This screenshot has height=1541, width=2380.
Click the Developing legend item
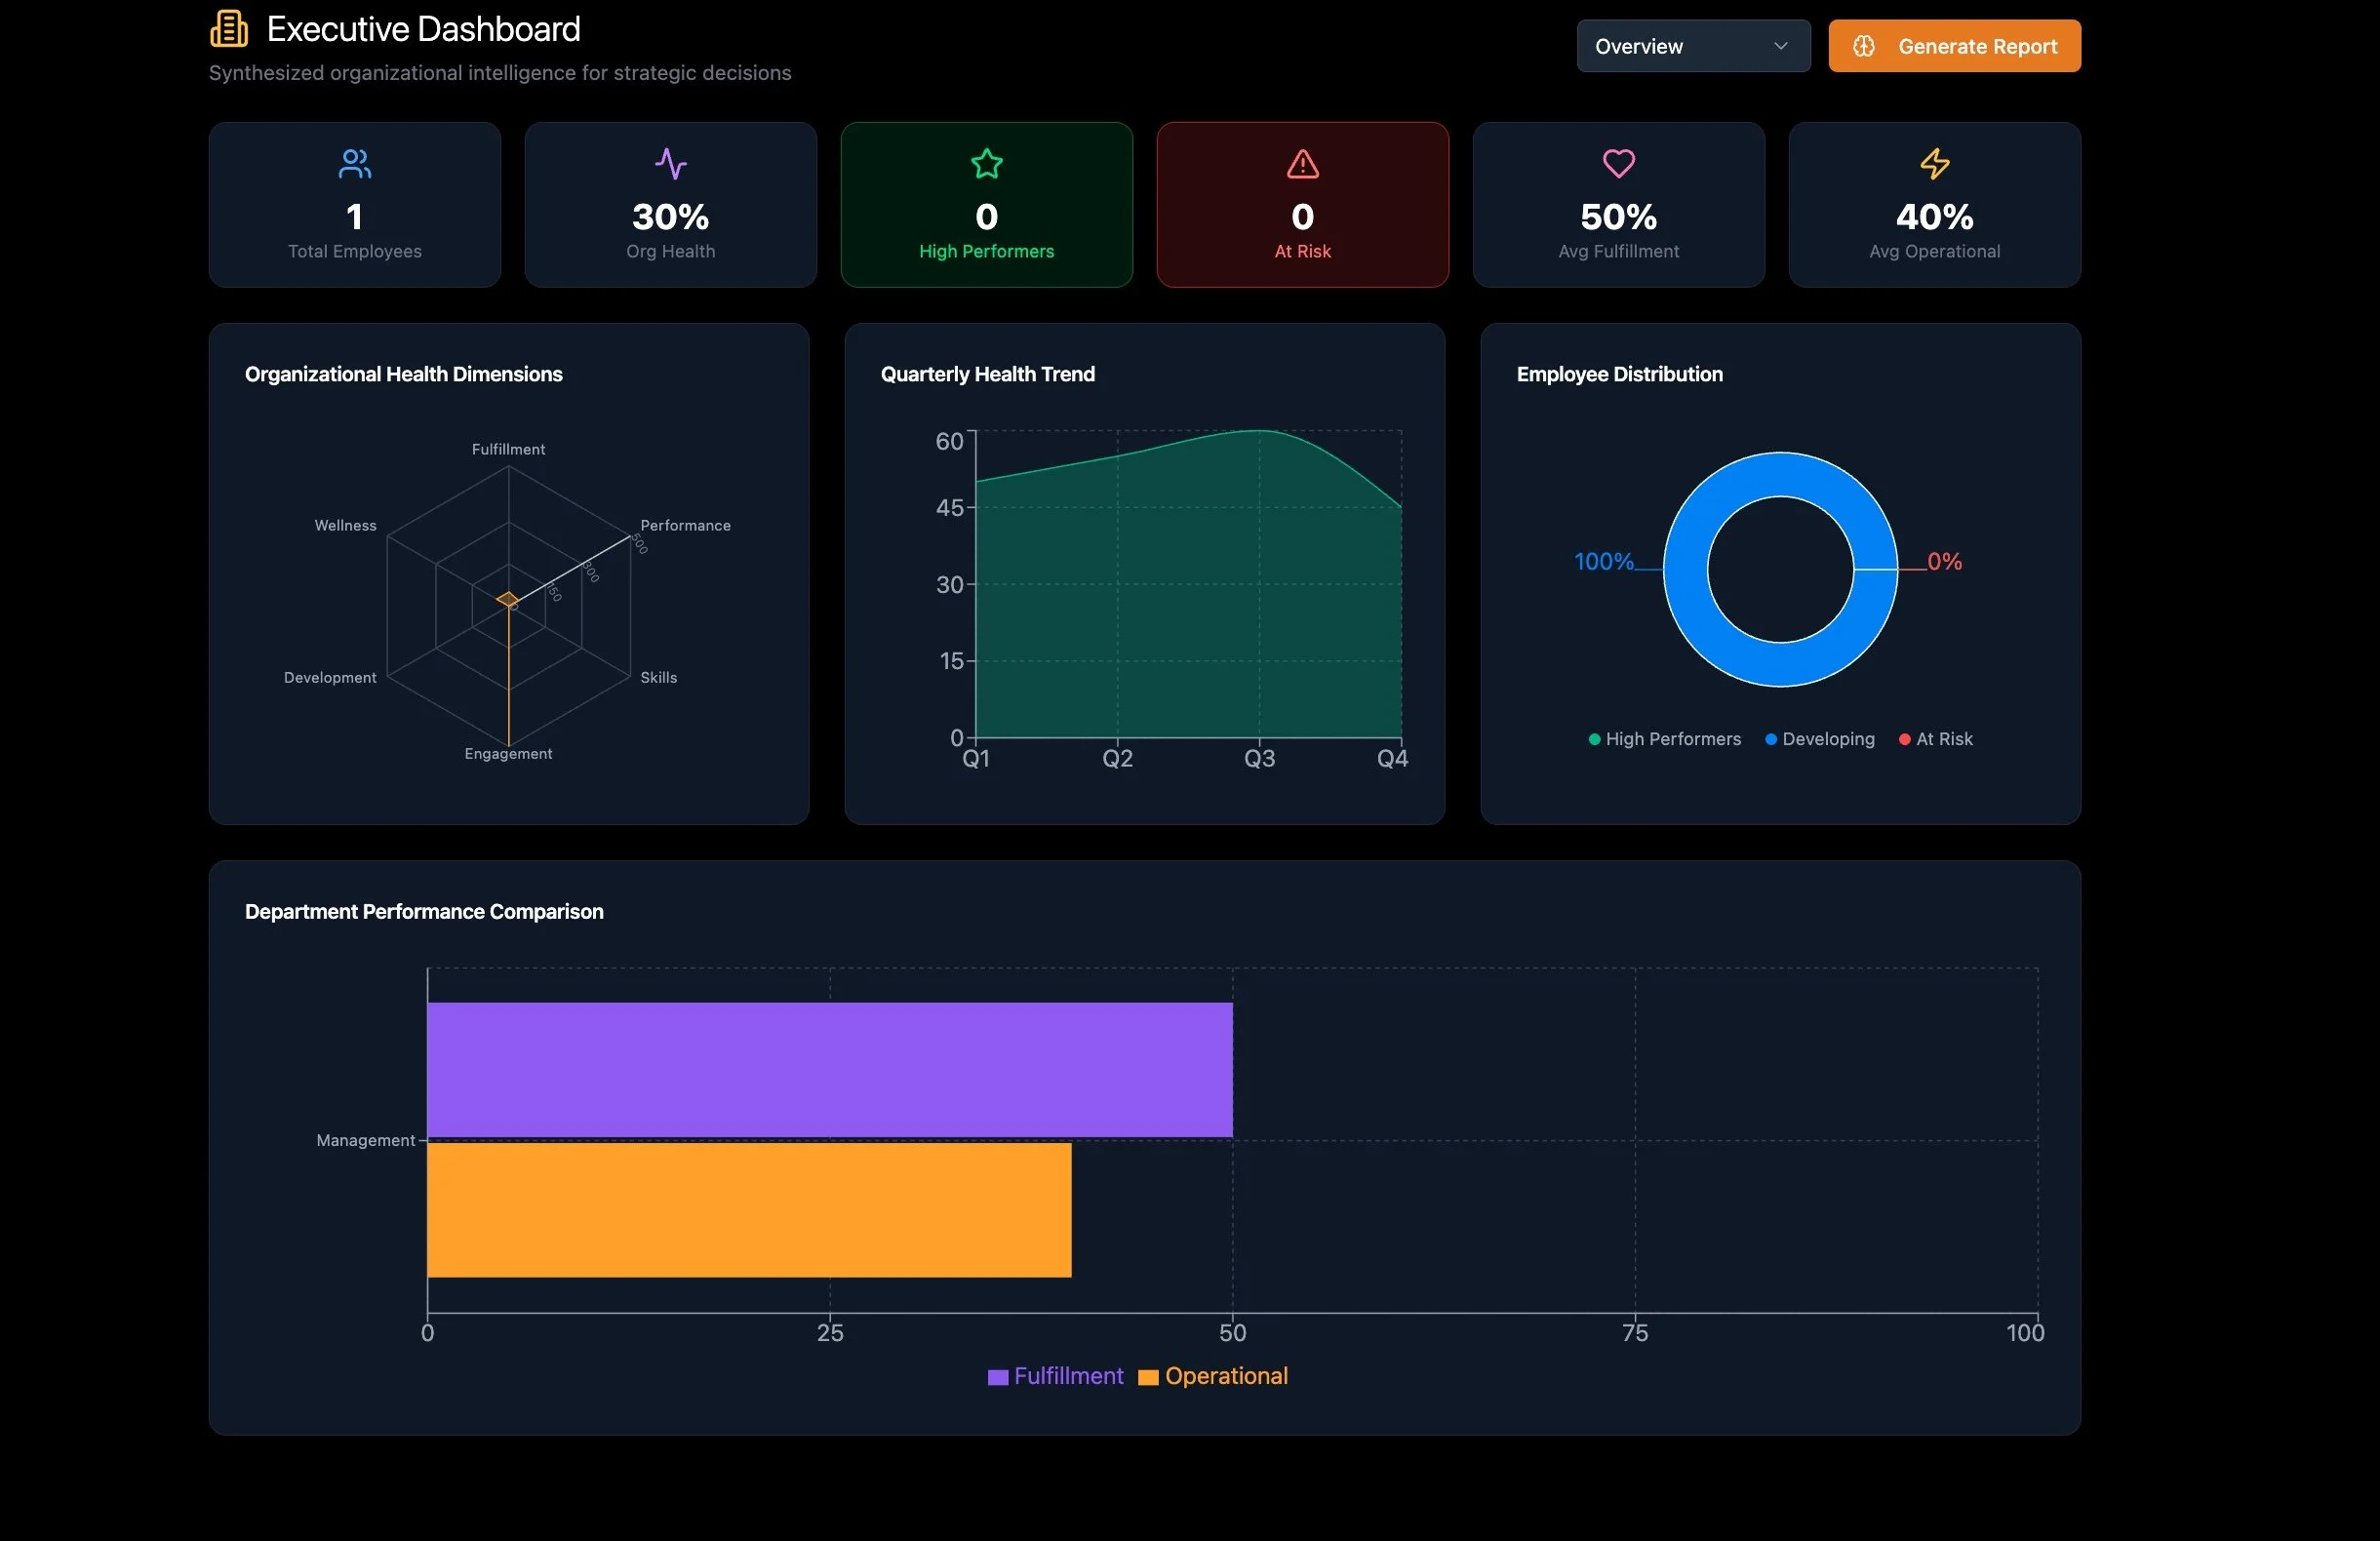(1820, 739)
